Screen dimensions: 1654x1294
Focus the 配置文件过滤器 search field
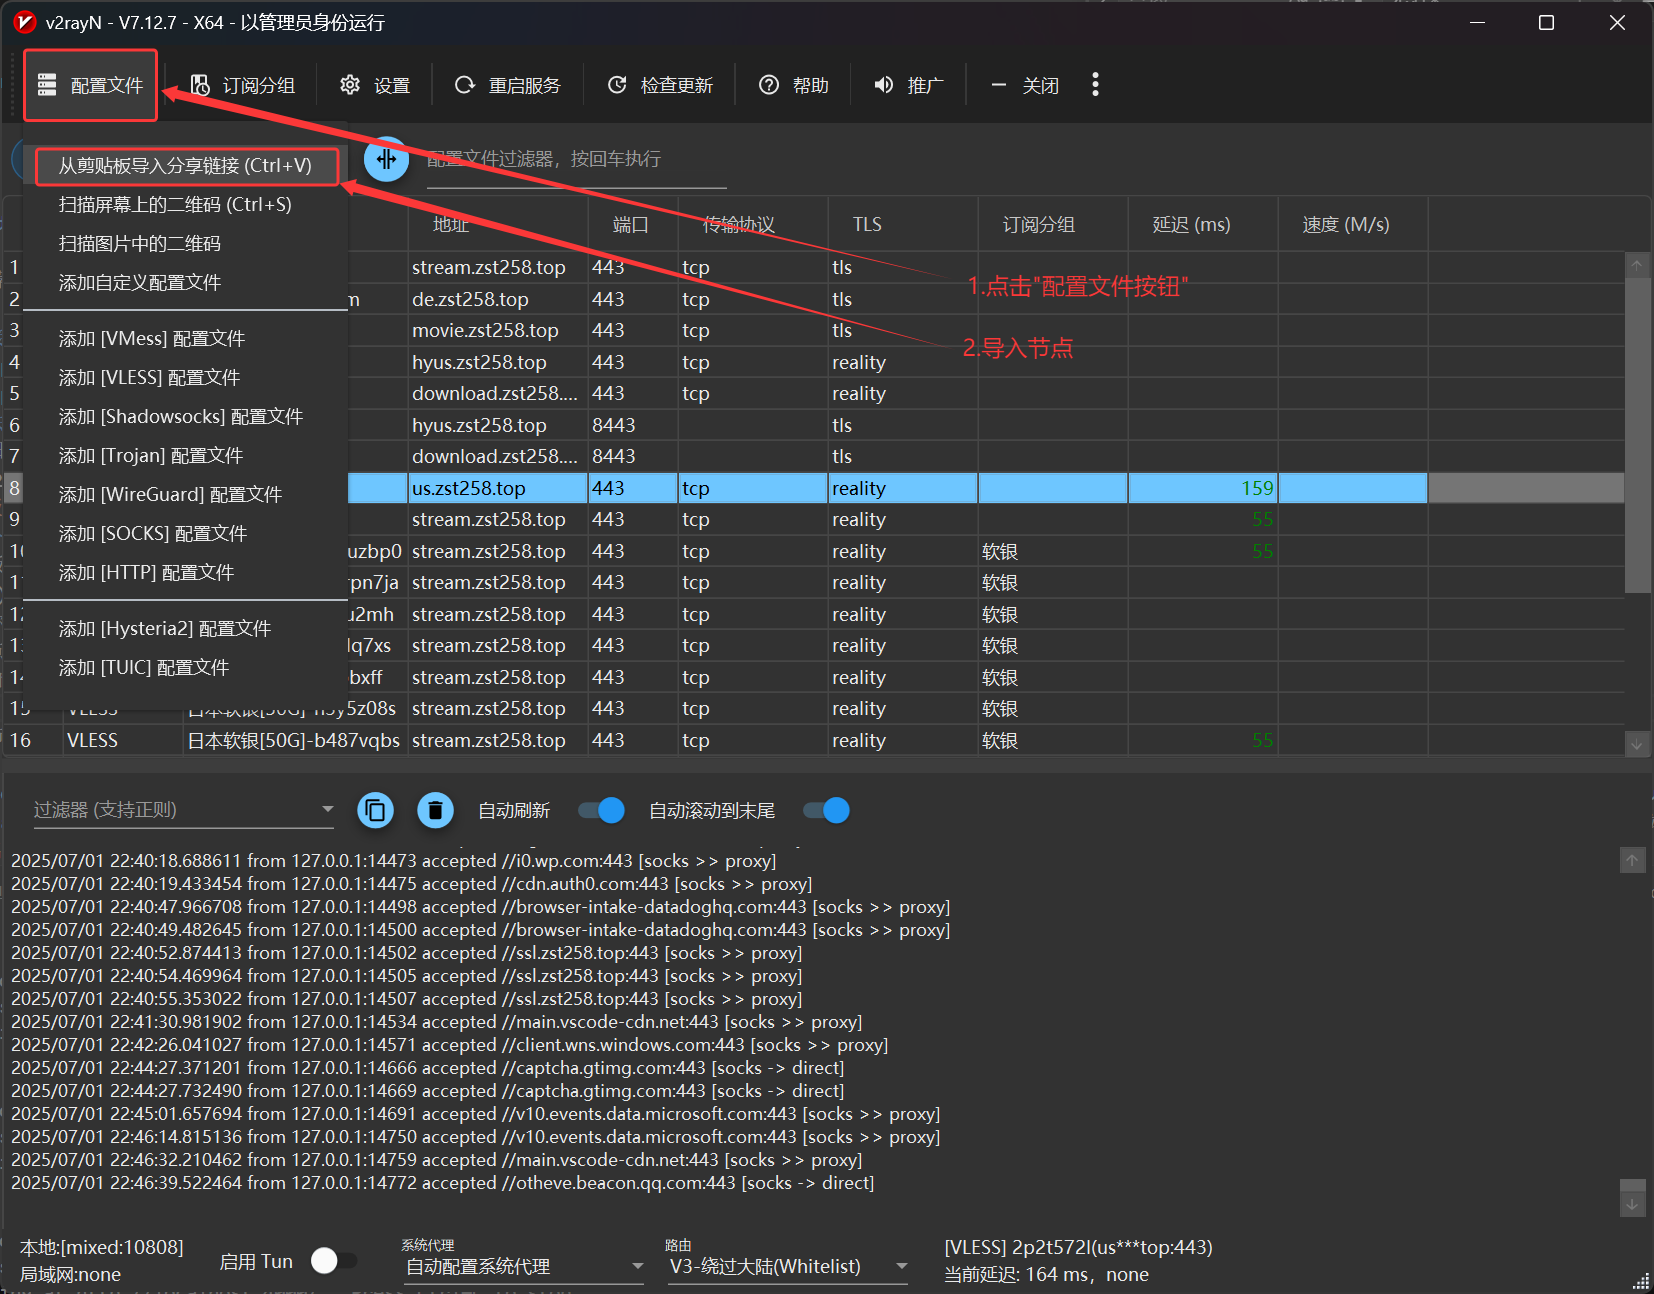576,159
